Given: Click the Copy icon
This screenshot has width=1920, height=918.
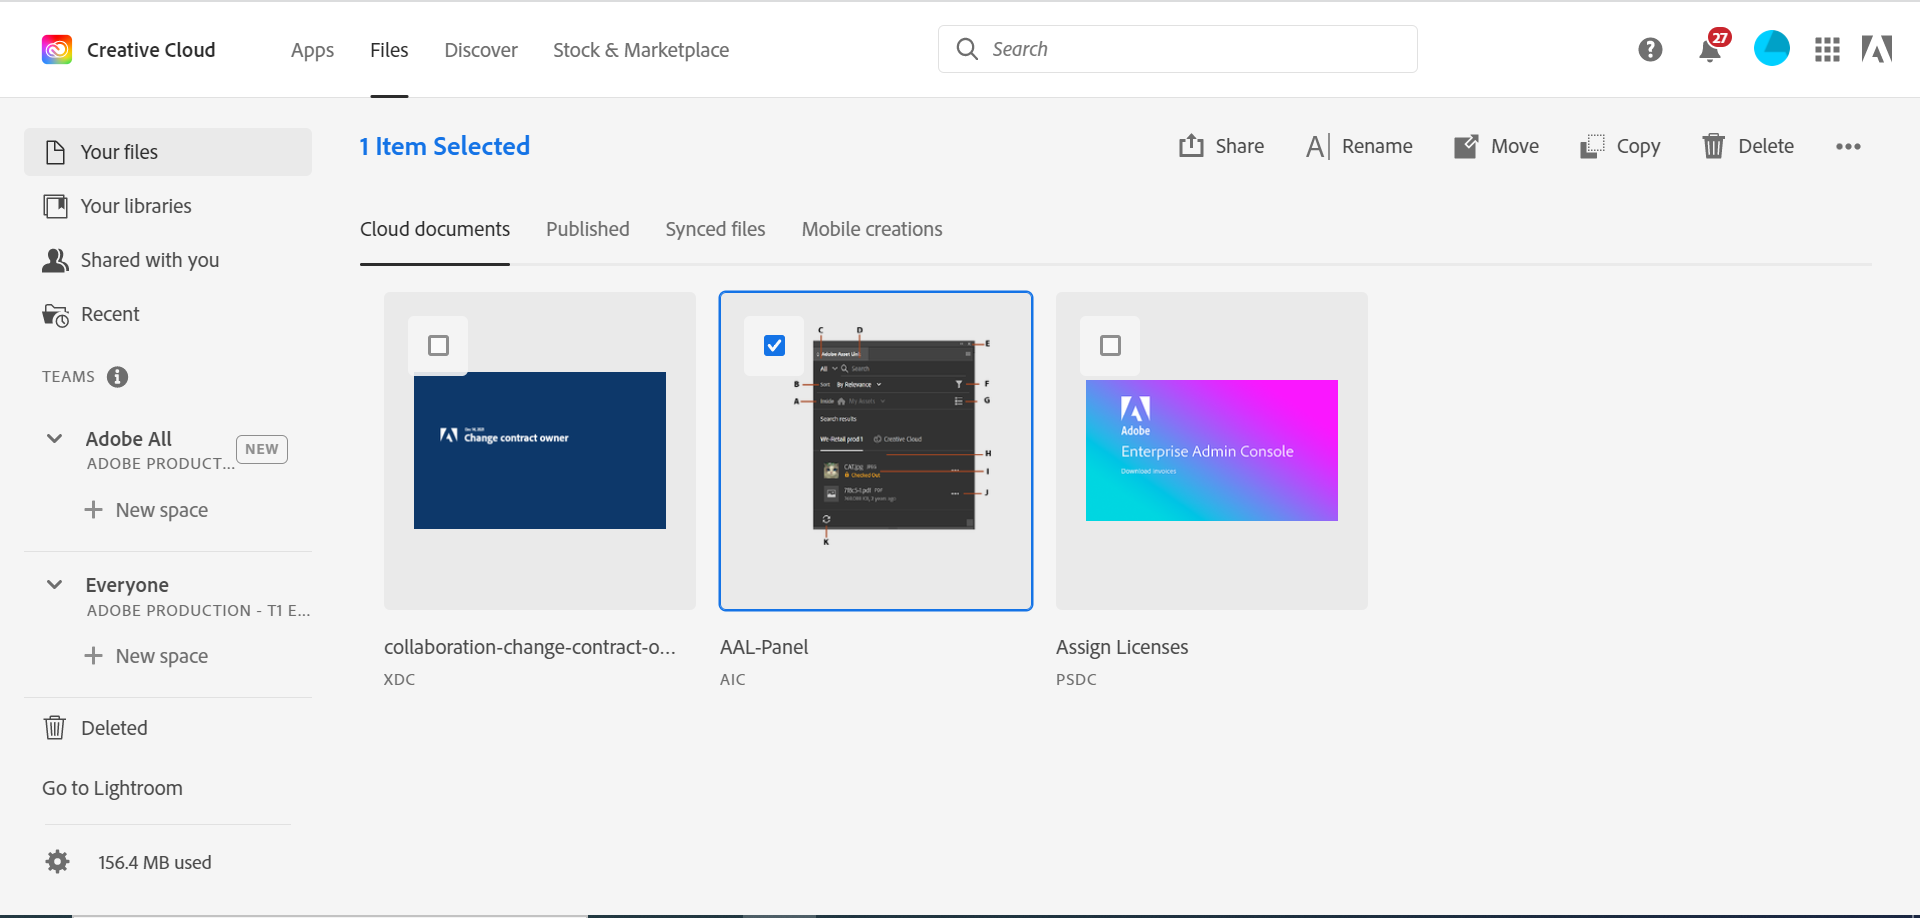Looking at the screenshot, I should [1592, 147].
